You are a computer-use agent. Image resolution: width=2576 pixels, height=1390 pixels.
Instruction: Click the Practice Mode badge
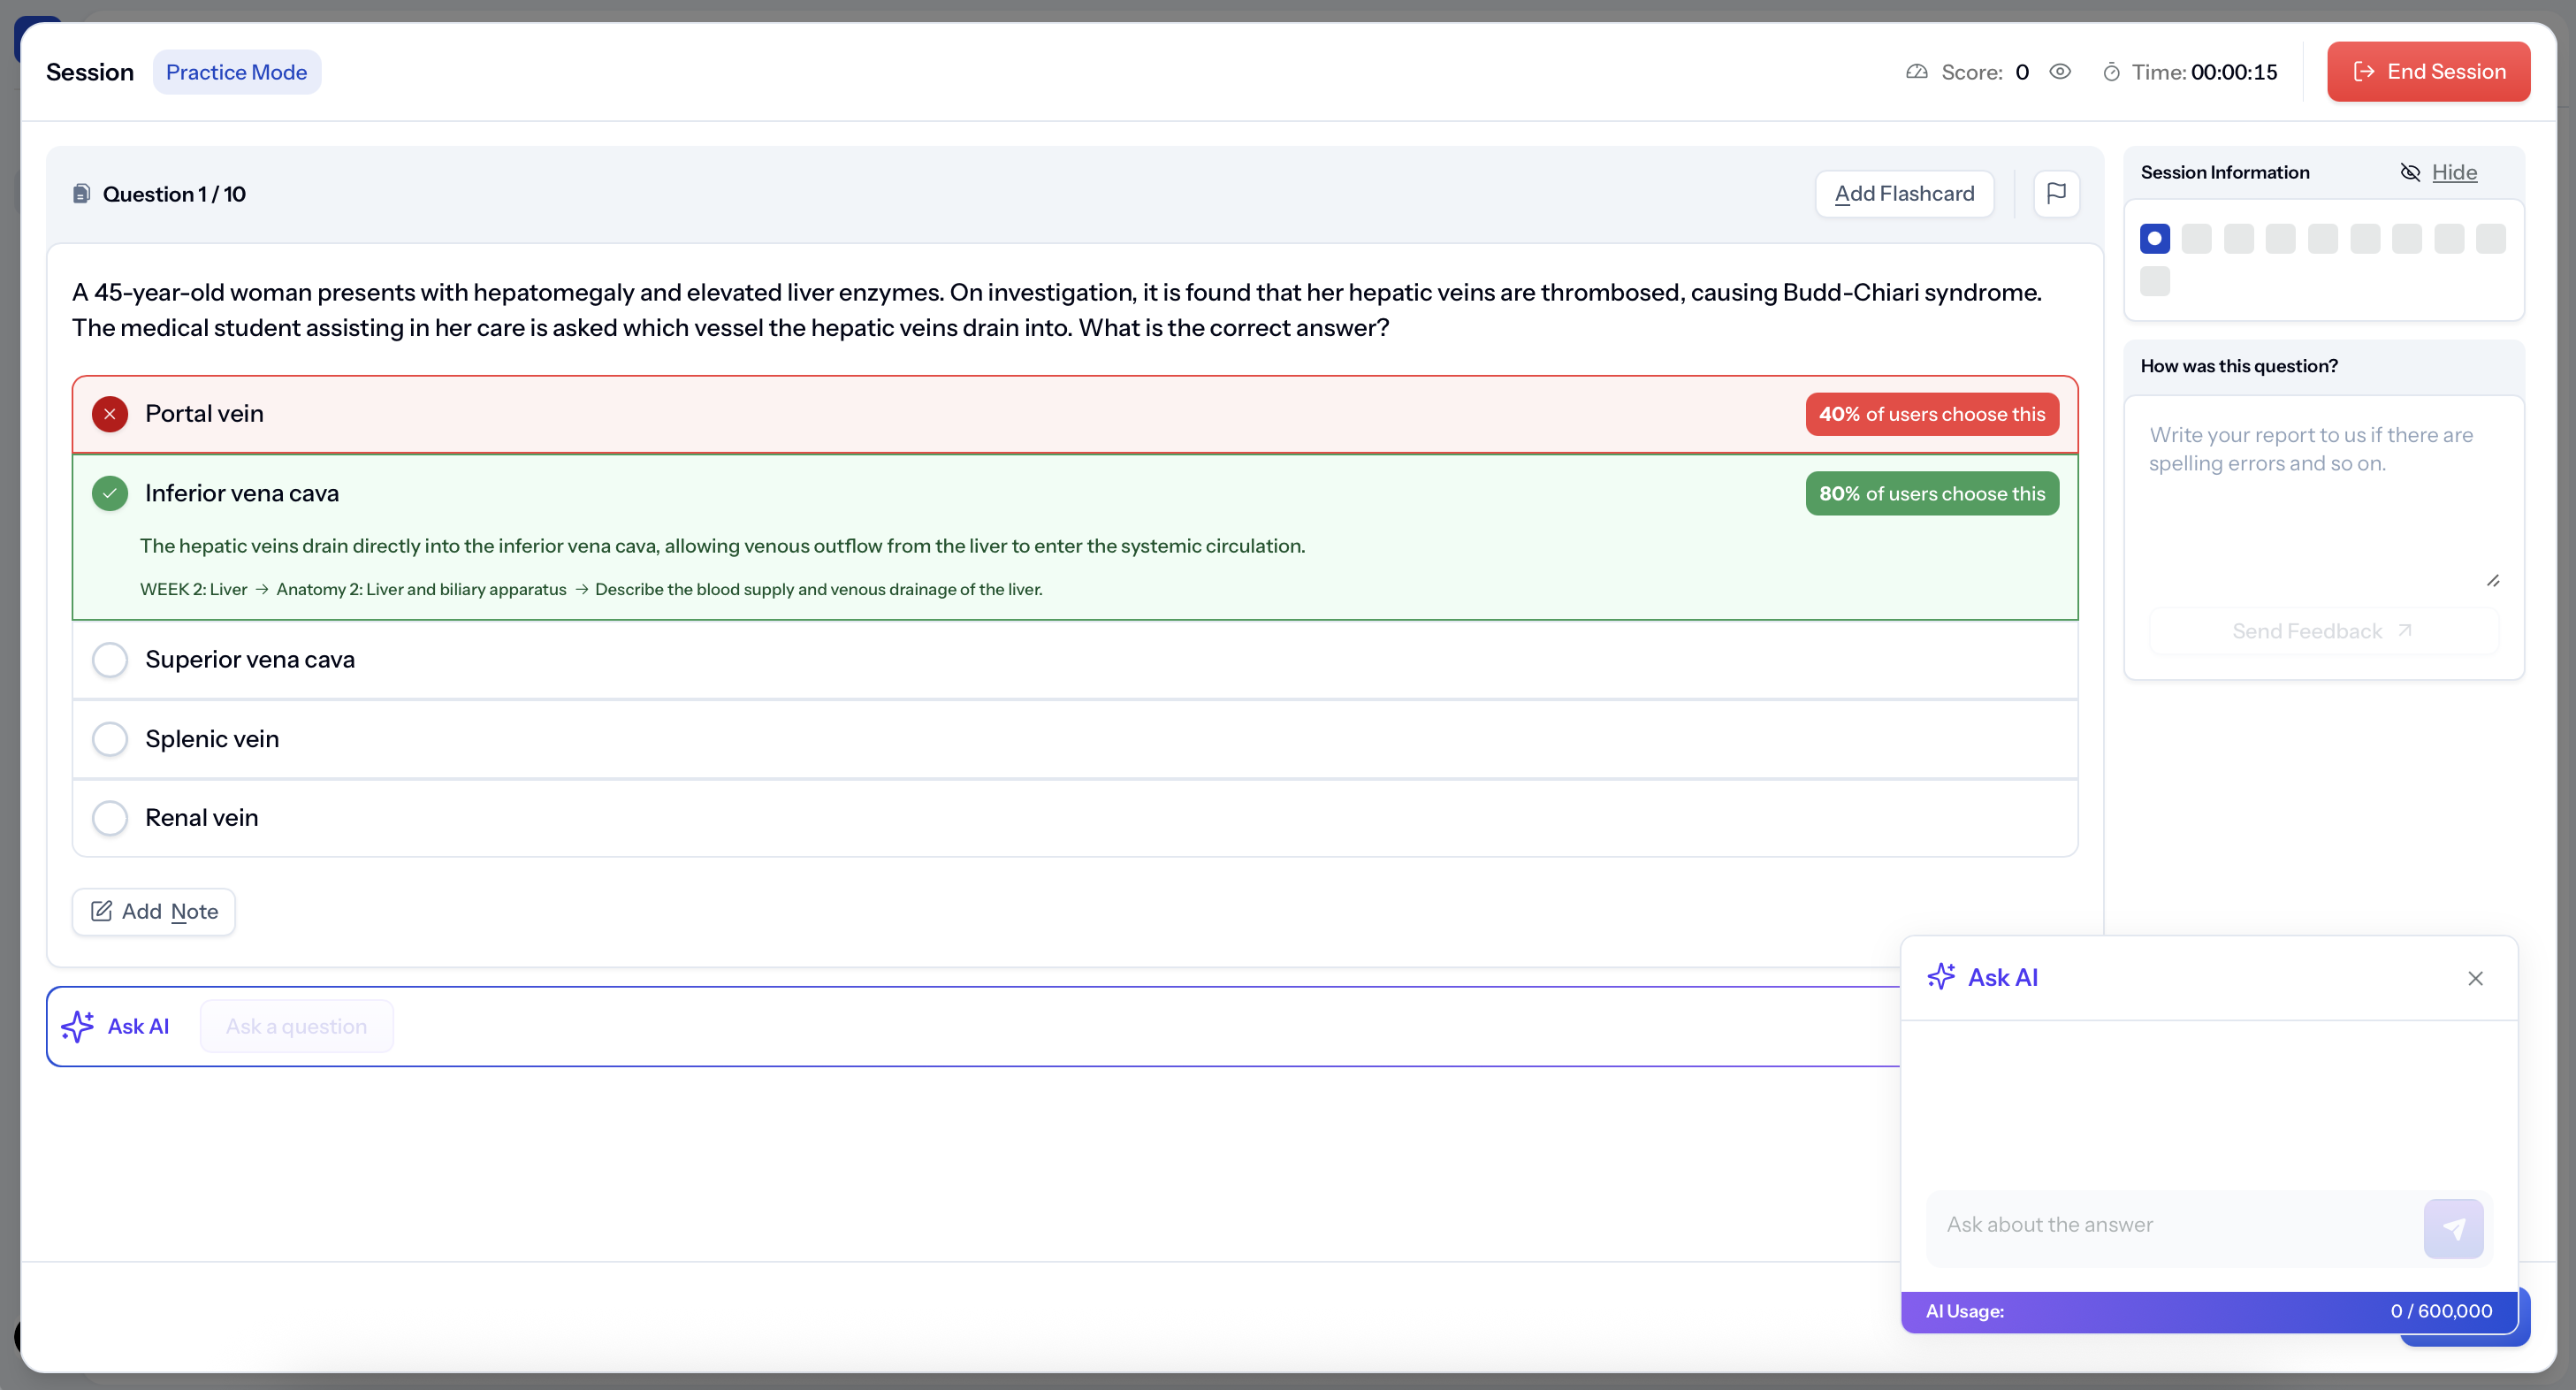coord(236,72)
